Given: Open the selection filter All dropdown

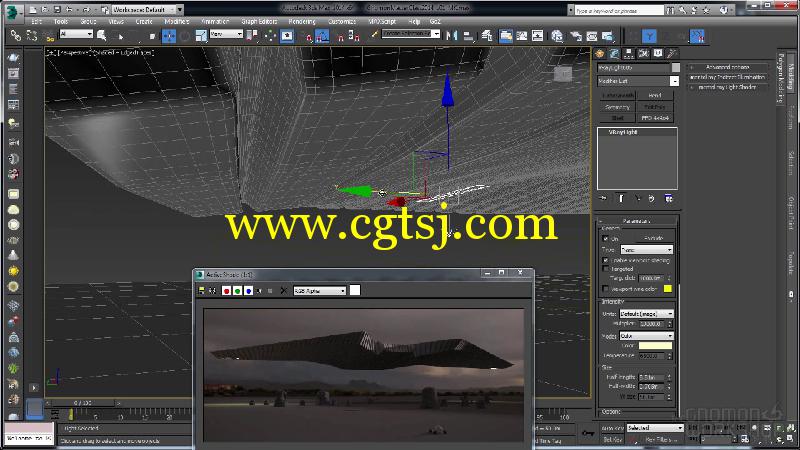Looking at the screenshot, I should pos(76,34).
